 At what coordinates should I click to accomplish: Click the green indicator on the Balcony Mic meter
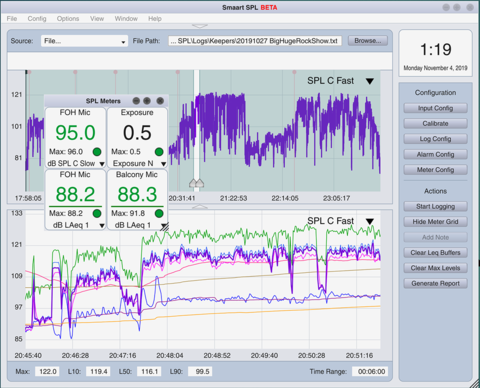click(159, 213)
